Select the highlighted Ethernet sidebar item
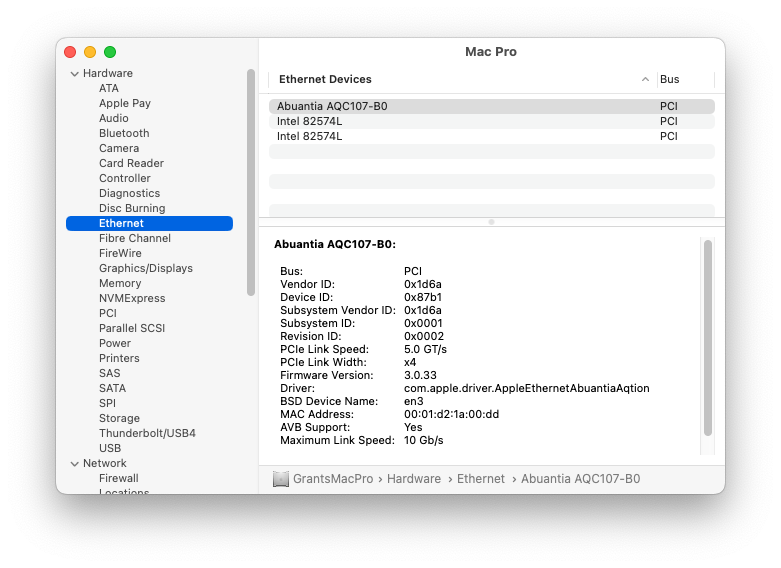This screenshot has height=568, width=781. (149, 223)
